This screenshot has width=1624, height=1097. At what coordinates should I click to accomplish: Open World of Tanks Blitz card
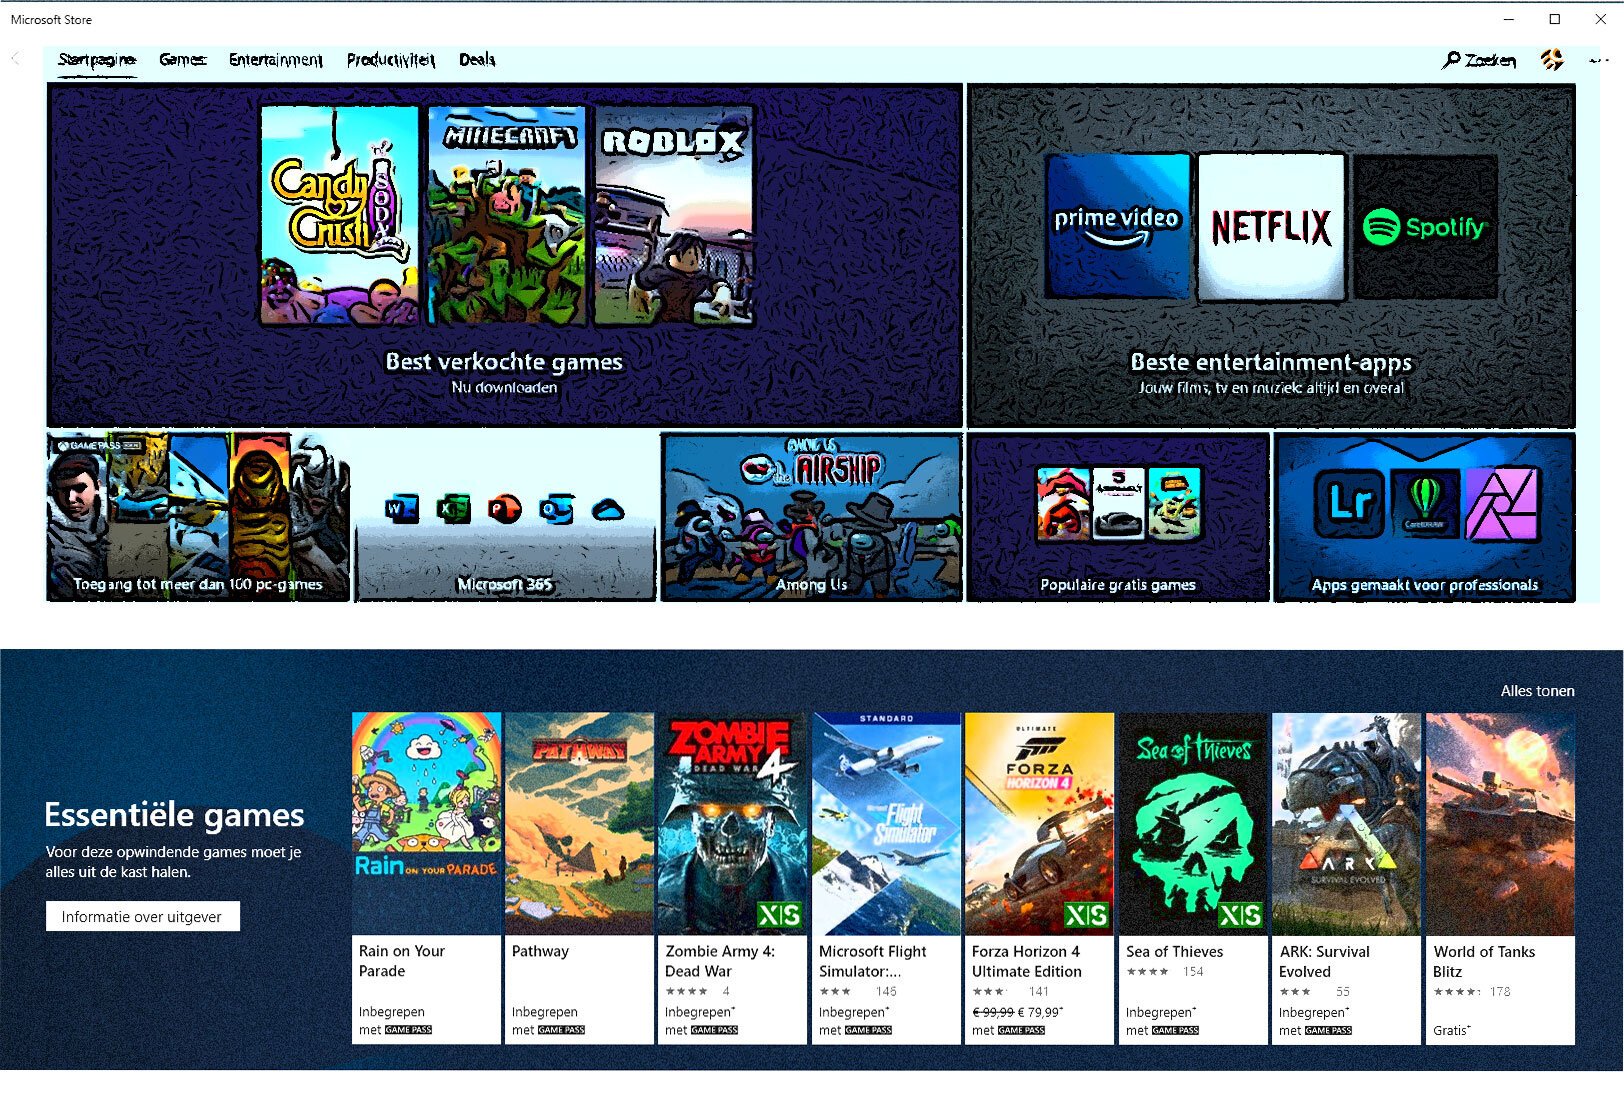(1500, 878)
